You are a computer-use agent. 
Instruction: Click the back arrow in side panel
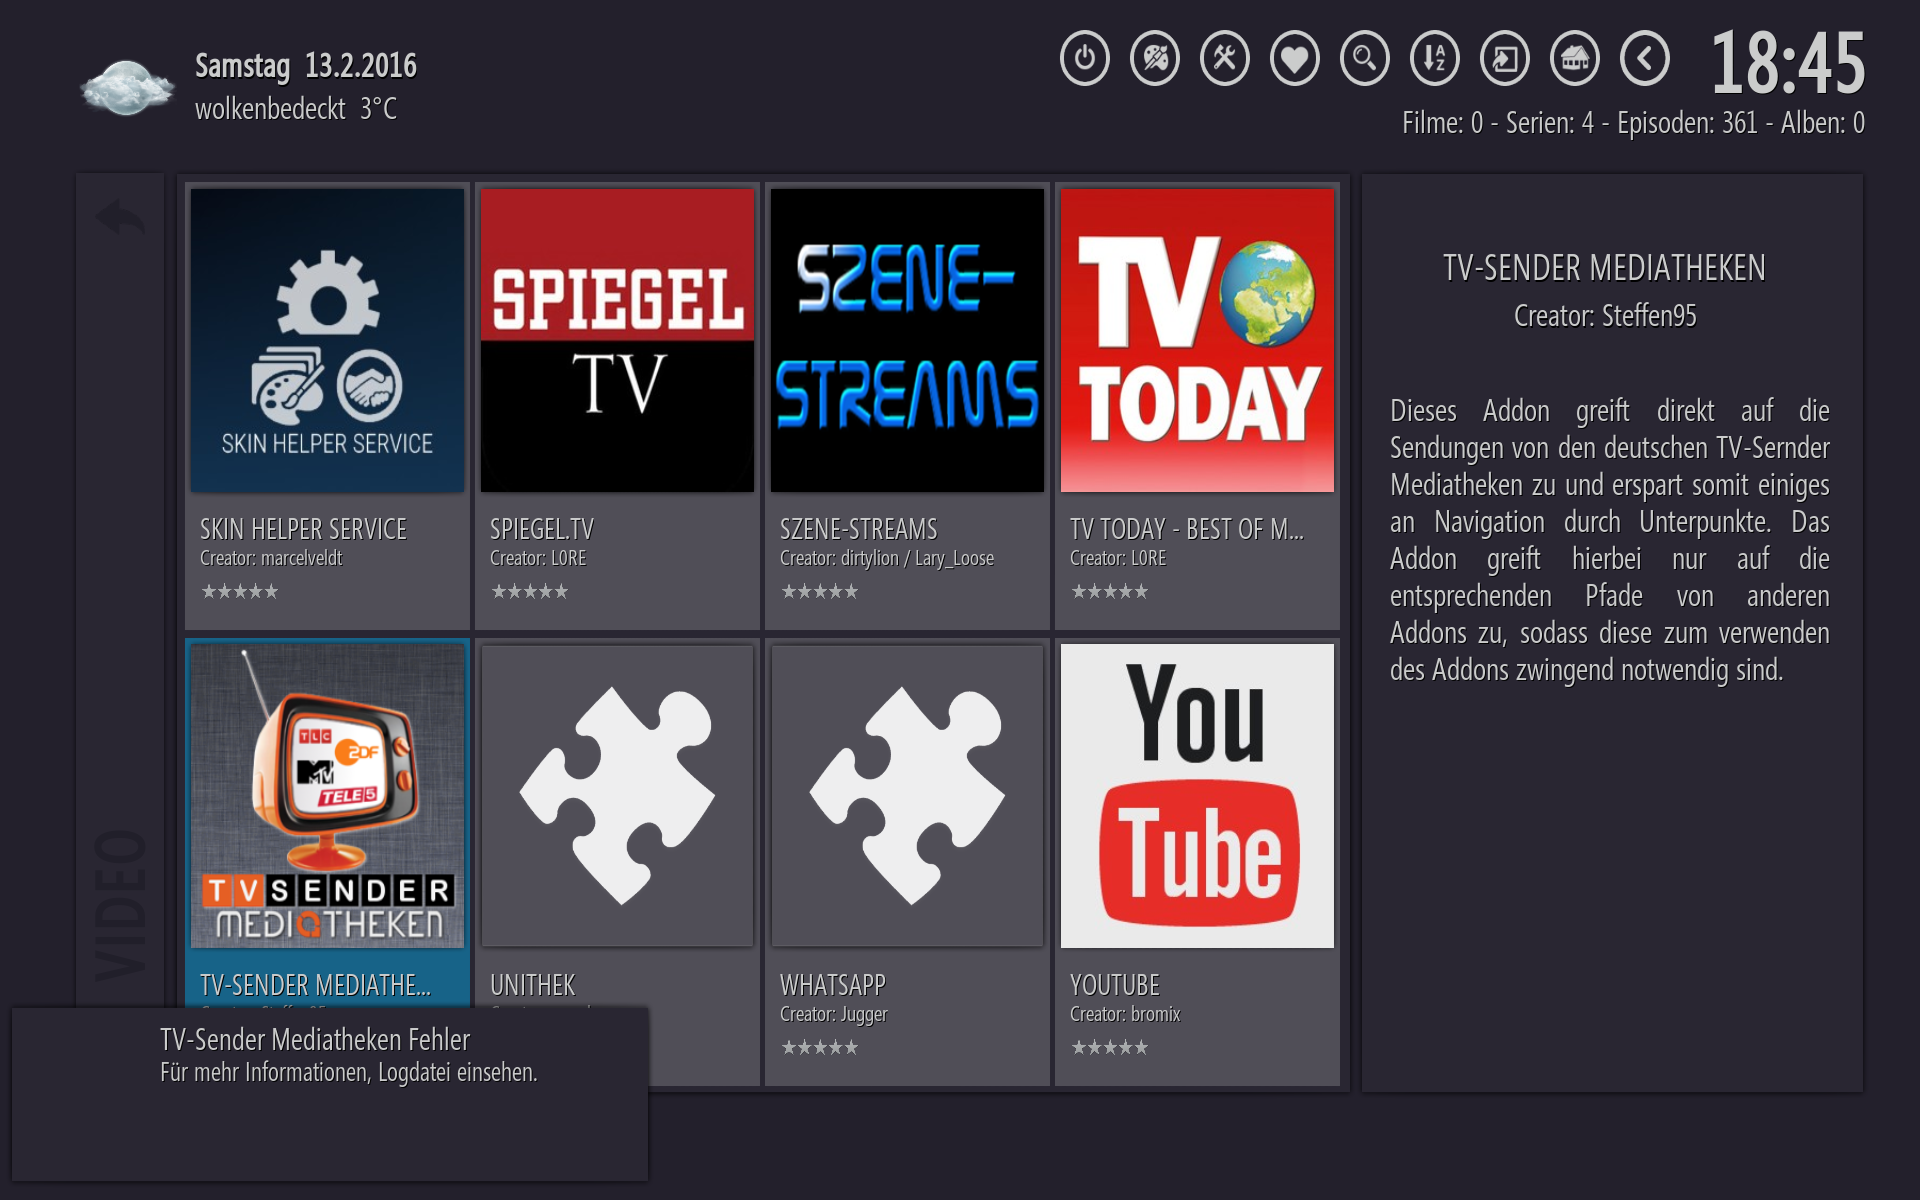tap(120, 217)
